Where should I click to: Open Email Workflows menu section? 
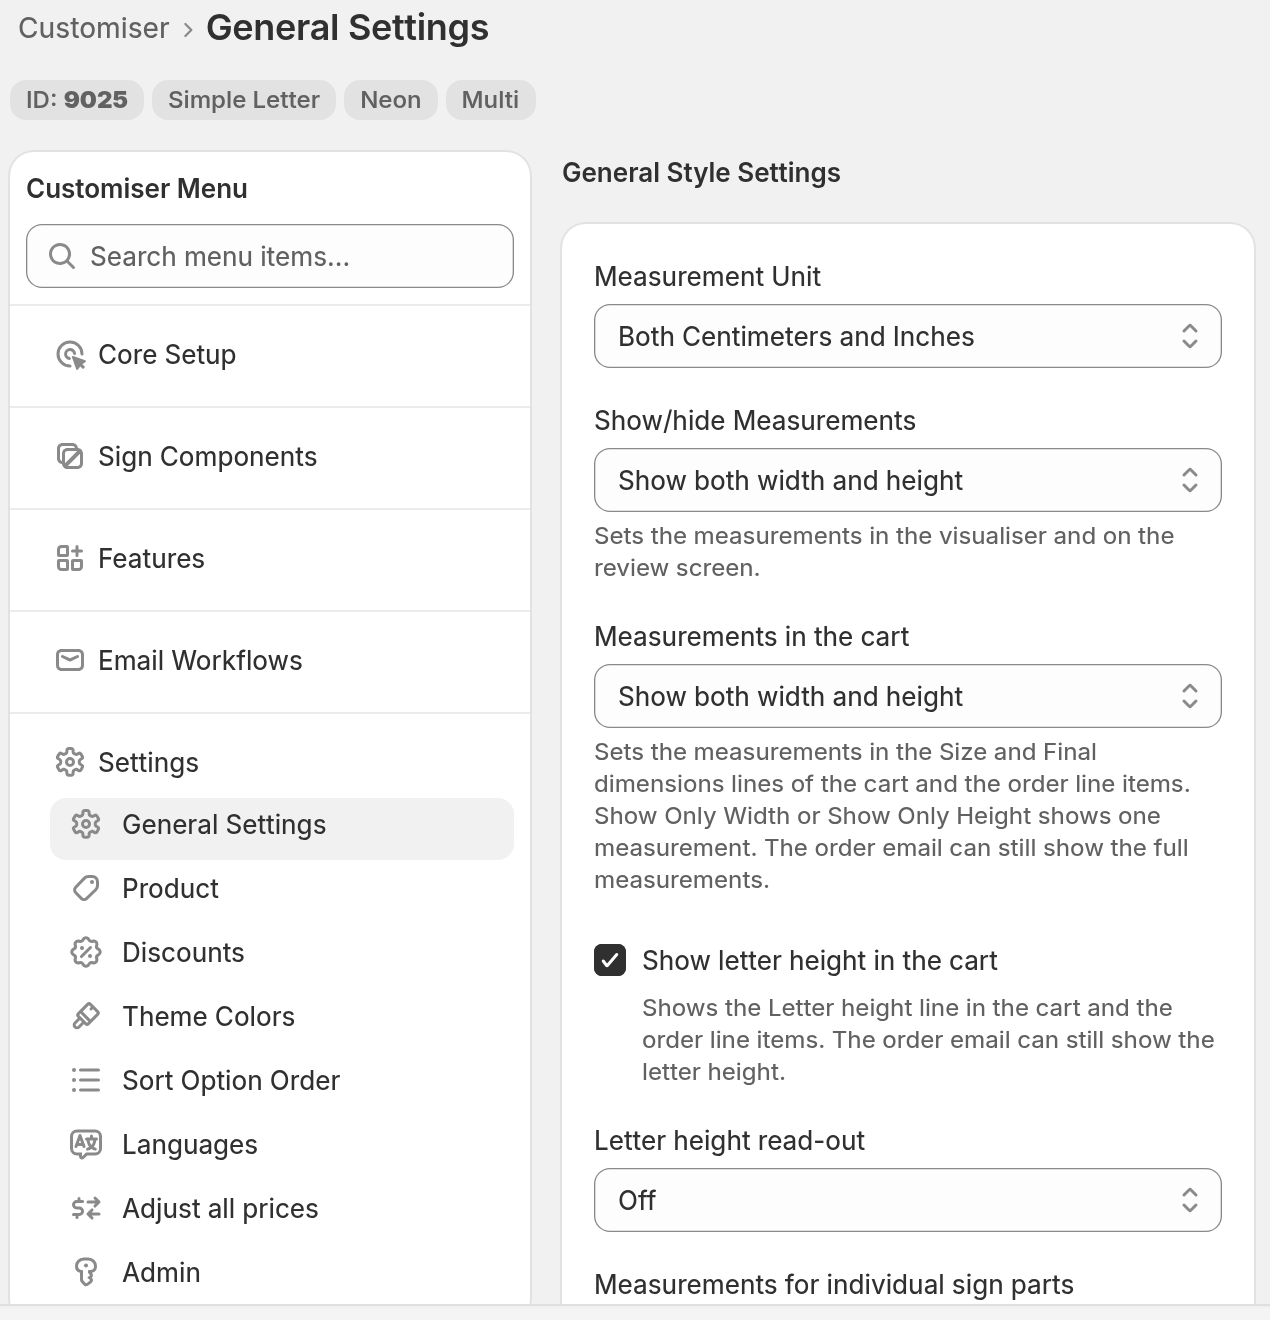(x=270, y=660)
